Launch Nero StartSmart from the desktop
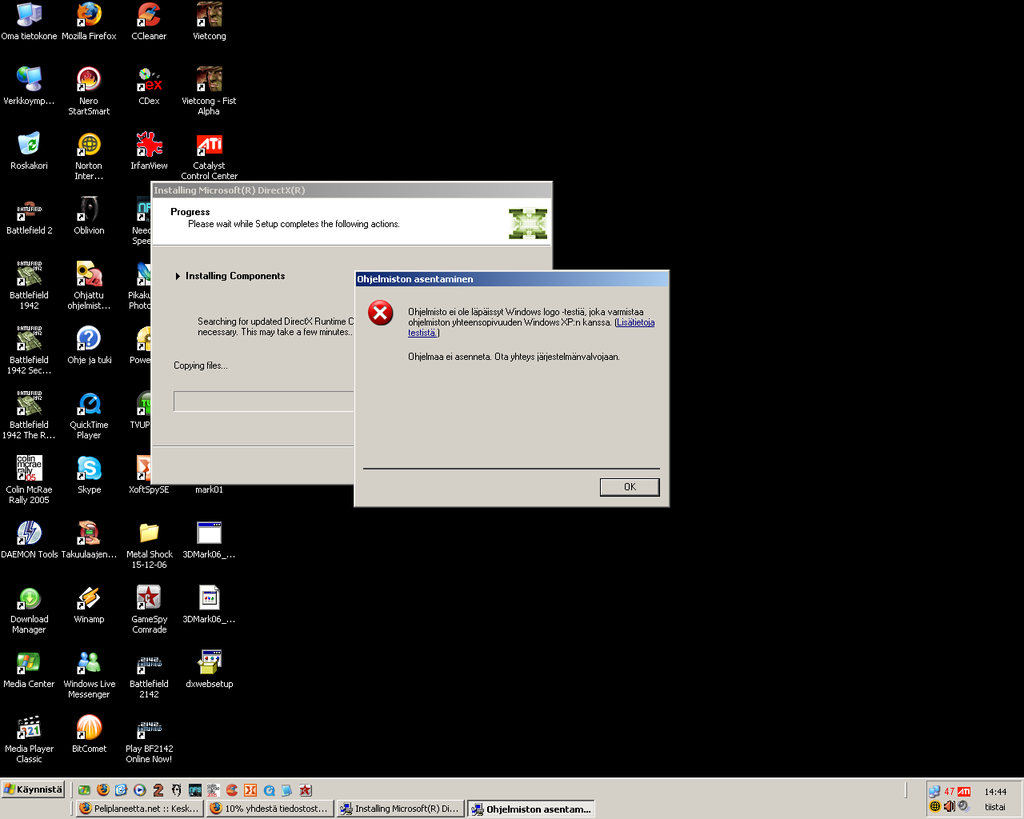 click(x=89, y=81)
